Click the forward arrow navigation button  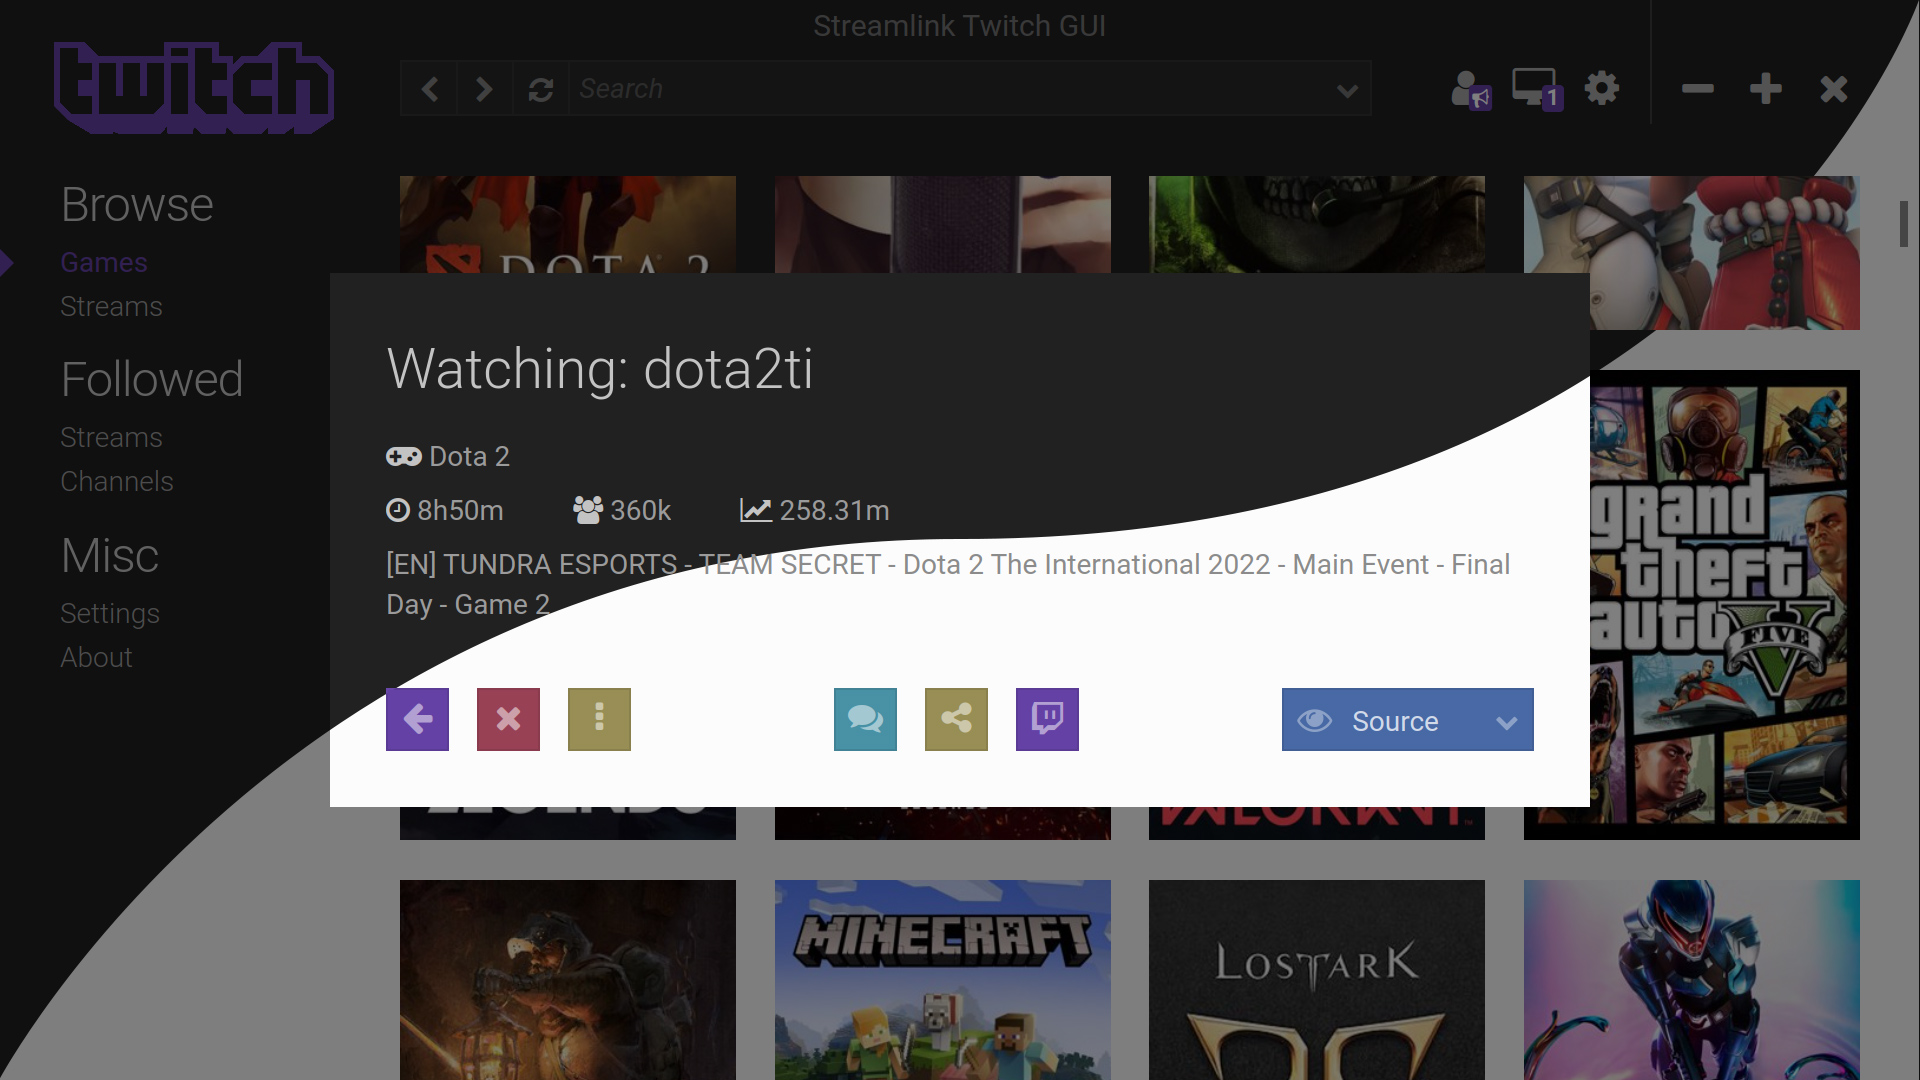coord(484,89)
